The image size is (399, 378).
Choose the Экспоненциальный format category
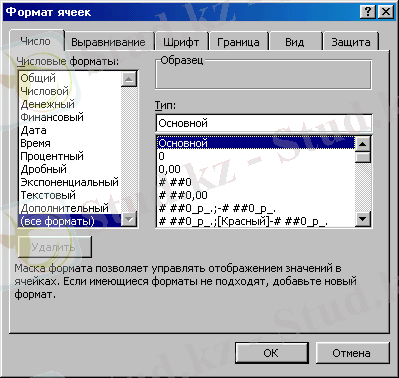pos(70,182)
